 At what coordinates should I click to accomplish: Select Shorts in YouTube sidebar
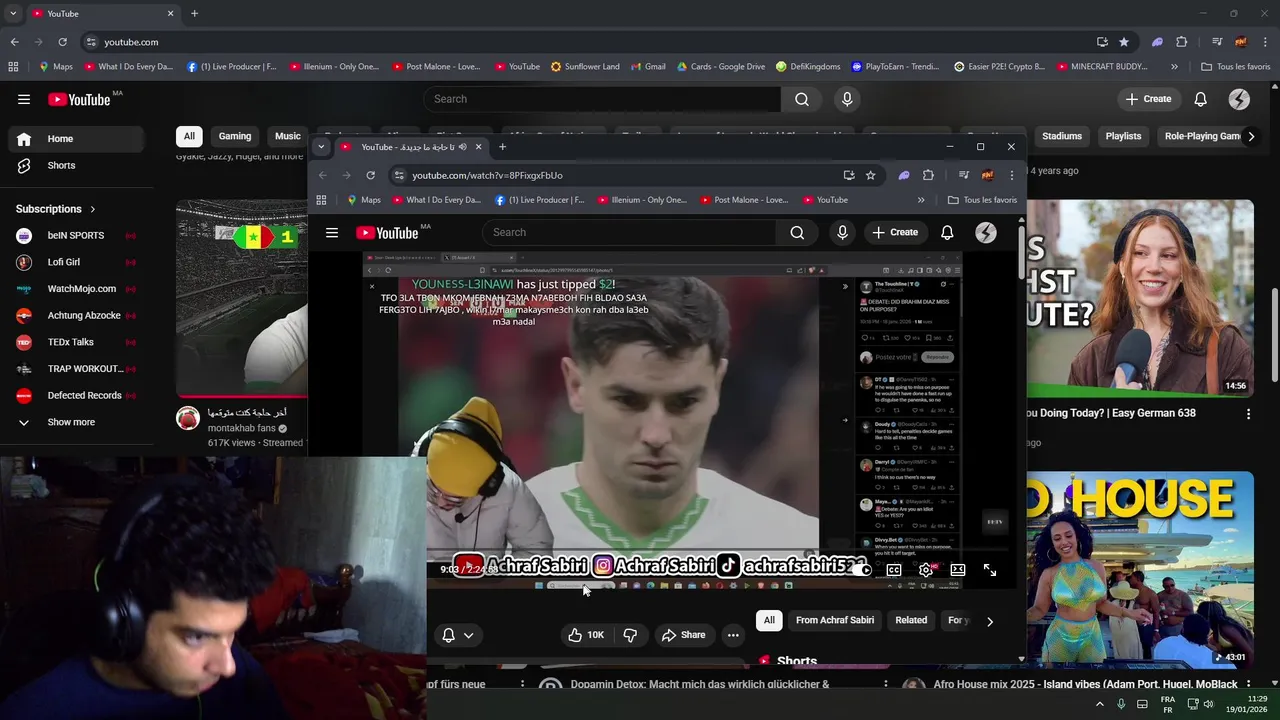[76, 165]
